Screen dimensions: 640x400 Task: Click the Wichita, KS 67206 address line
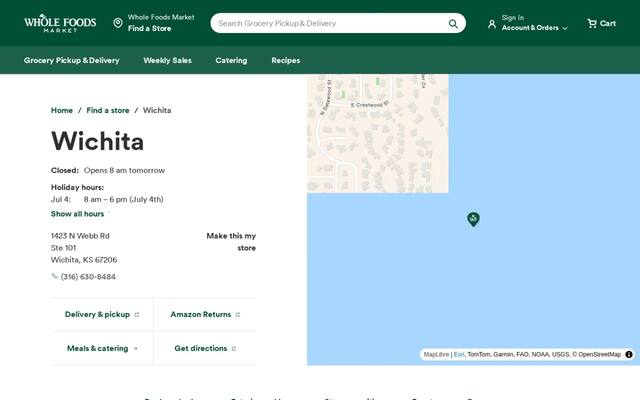[x=84, y=260]
